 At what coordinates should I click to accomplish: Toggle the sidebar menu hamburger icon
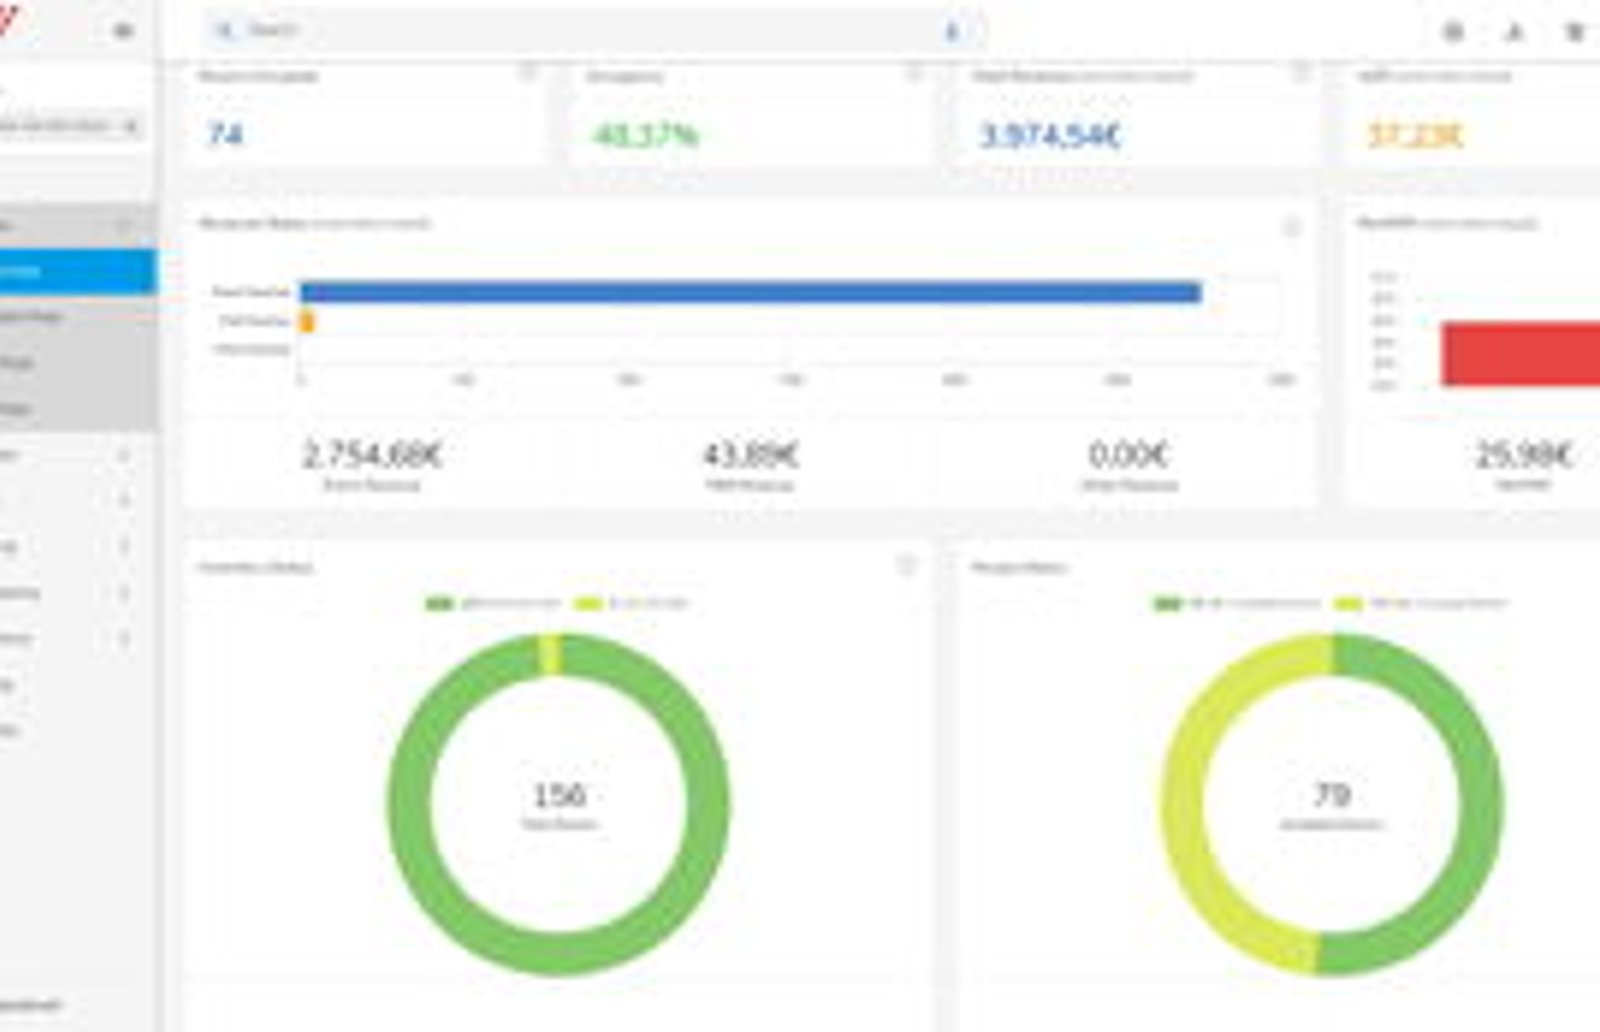123,31
